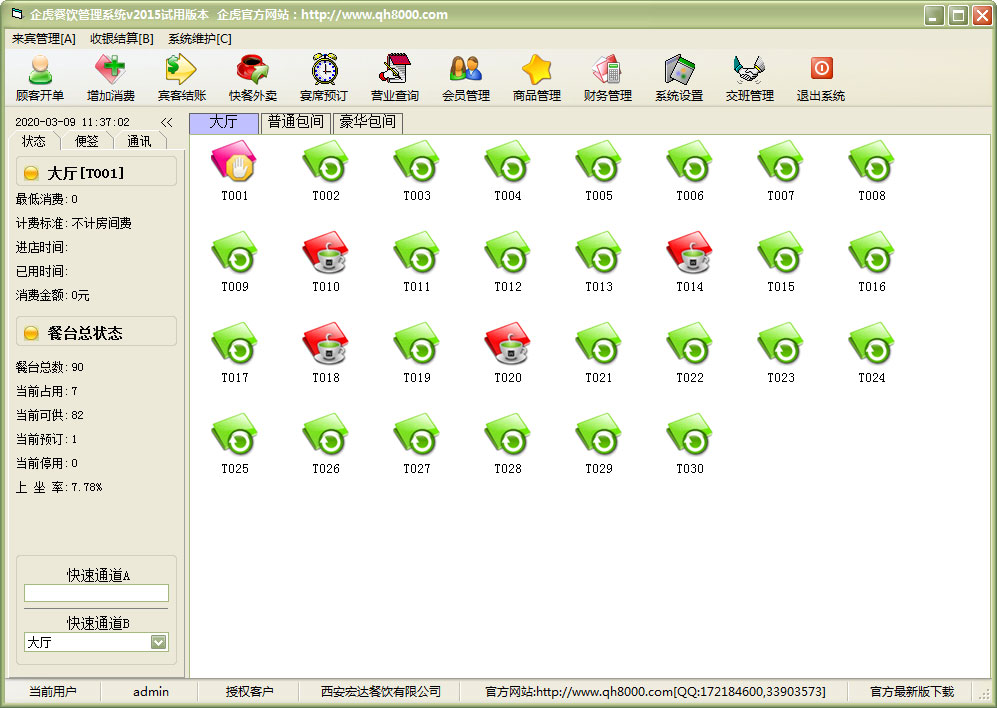Open the 系统维护[C] menu

[199, 38]
